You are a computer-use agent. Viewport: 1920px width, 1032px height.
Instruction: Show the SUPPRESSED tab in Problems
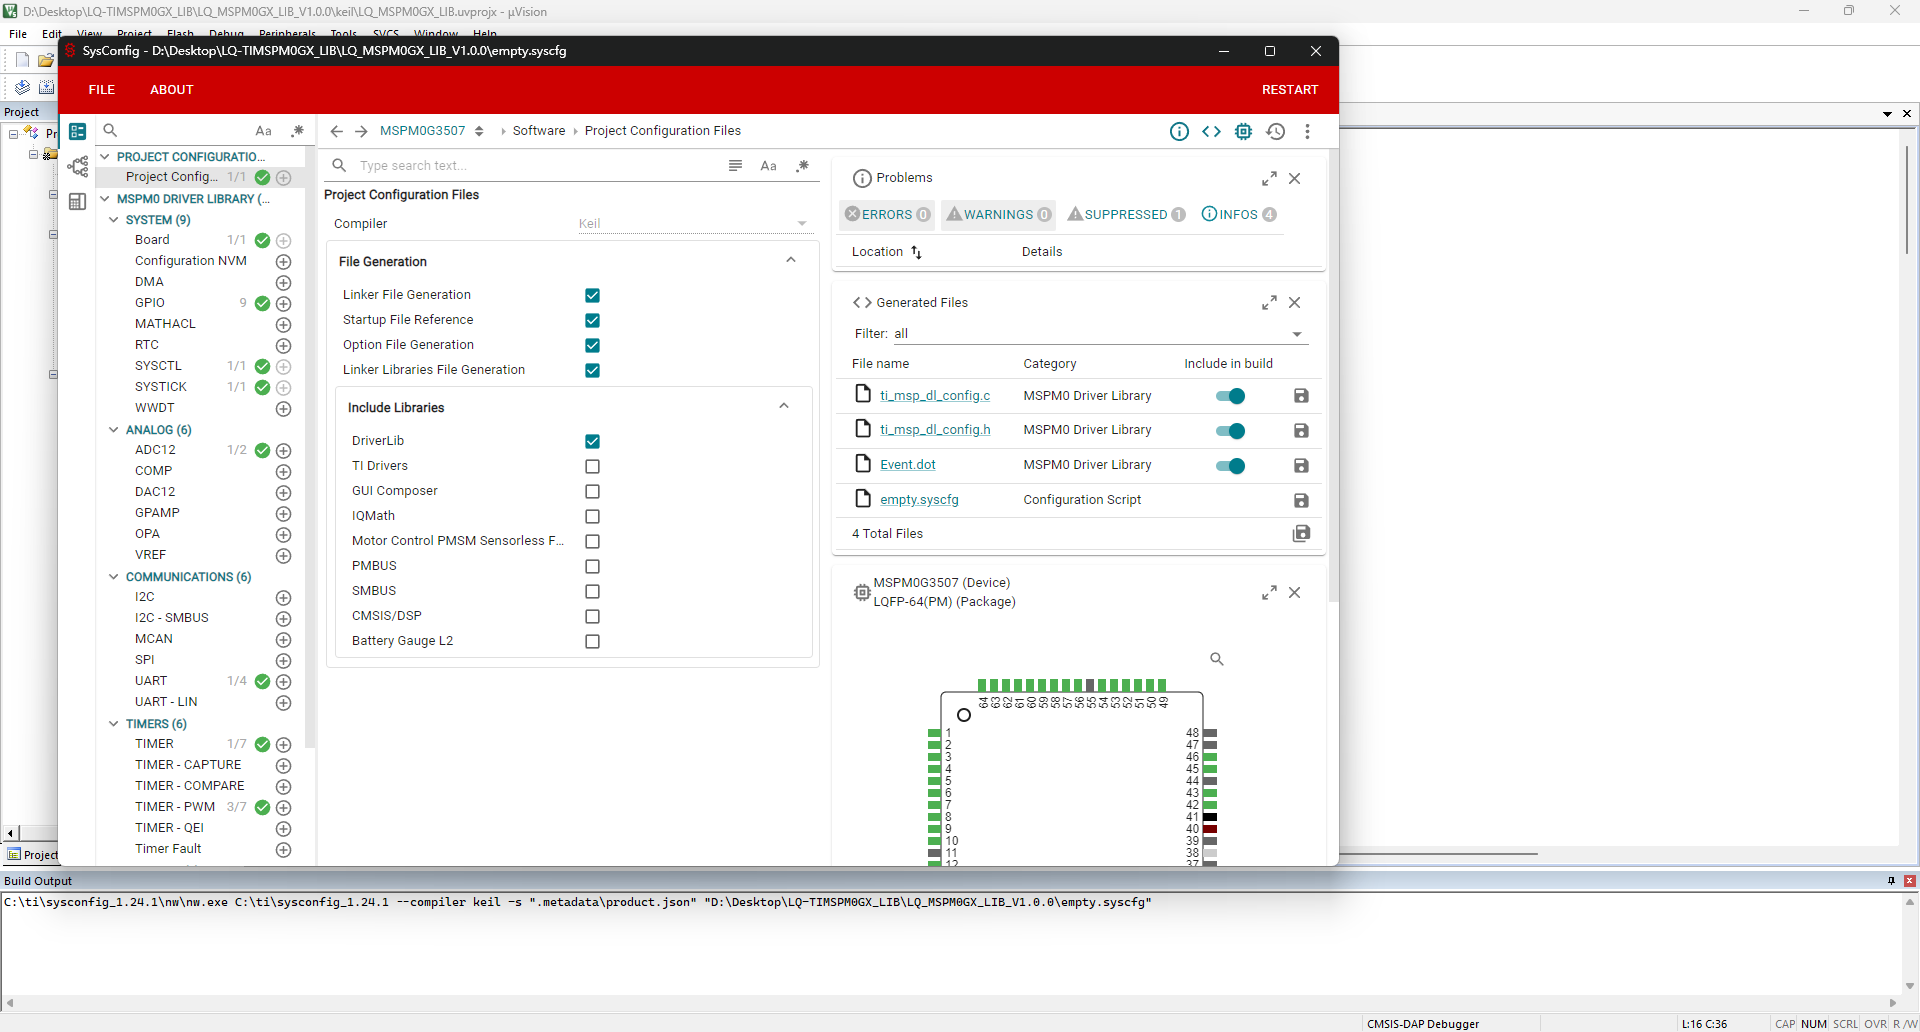click(1126, 214)
